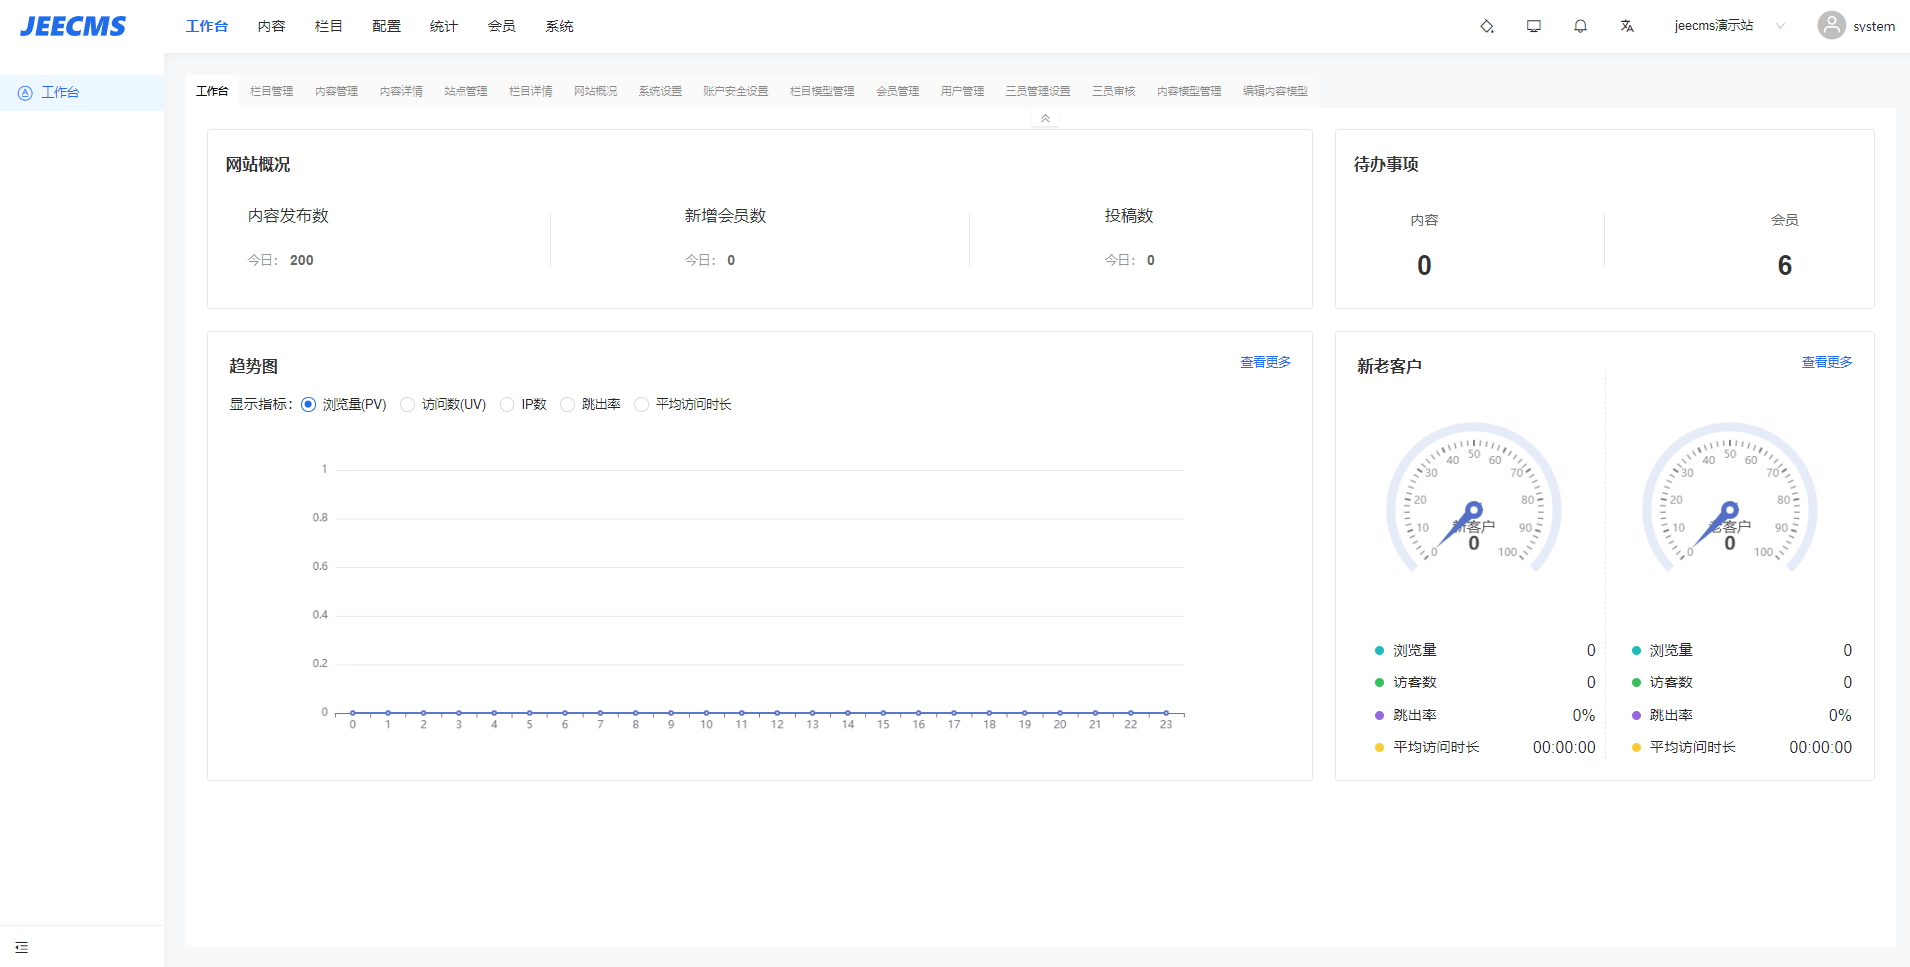The height and width of the screenshot is (967, 1910).
Task: Click the 工作台 sidebar icon
Action: pyautogui.click(x=25, y=93)
